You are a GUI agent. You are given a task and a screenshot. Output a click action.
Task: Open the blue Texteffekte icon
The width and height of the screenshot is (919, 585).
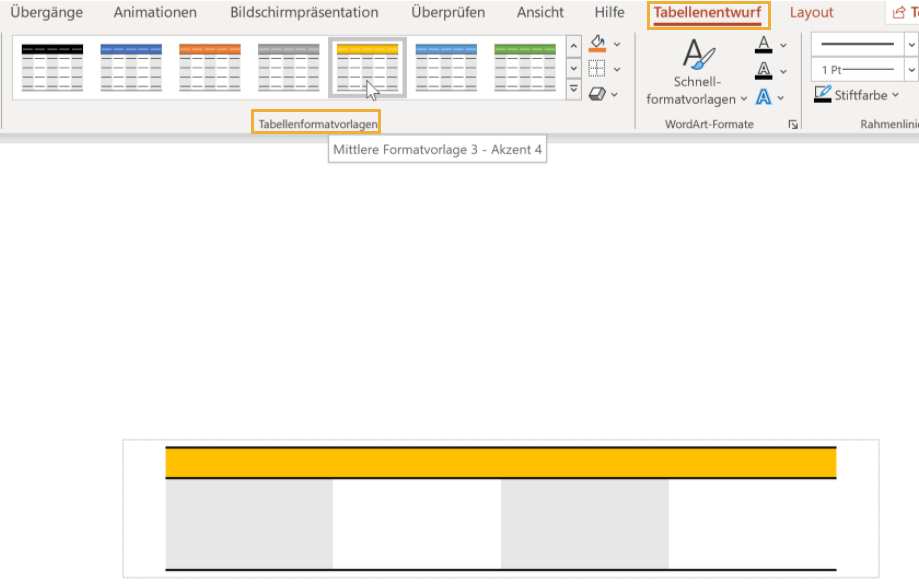(763, 96)
